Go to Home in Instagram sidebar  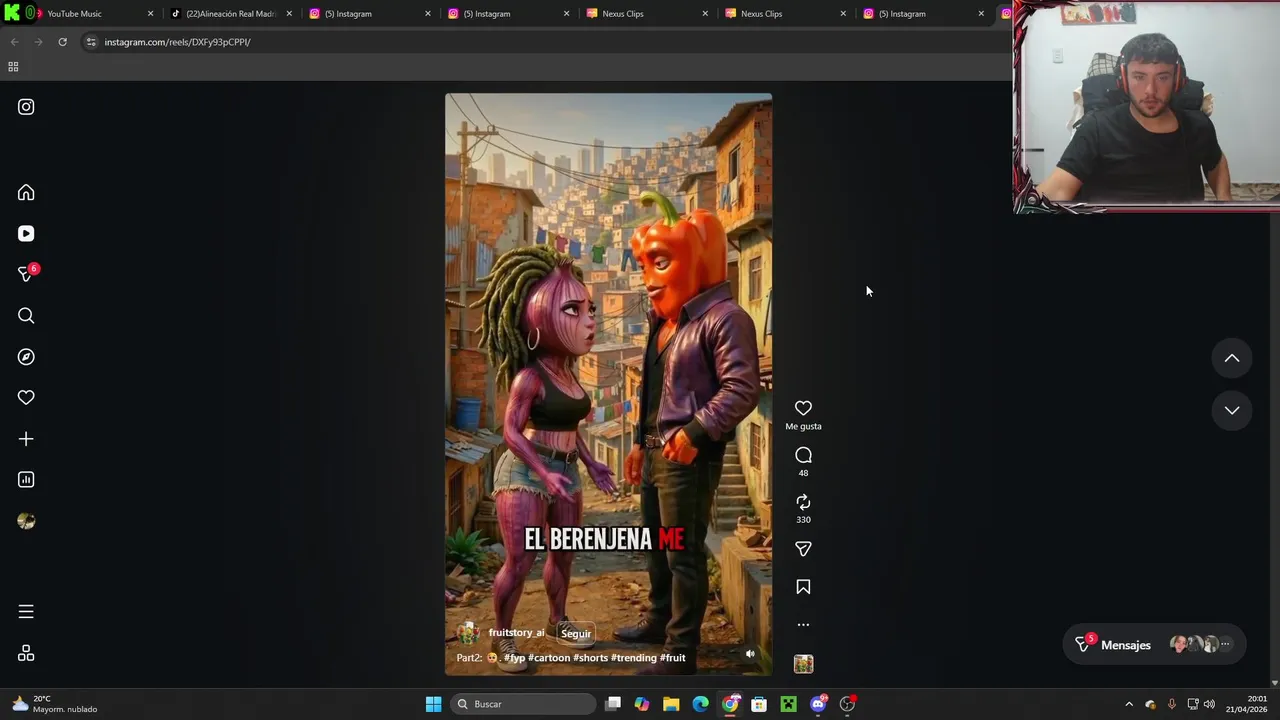26,193
